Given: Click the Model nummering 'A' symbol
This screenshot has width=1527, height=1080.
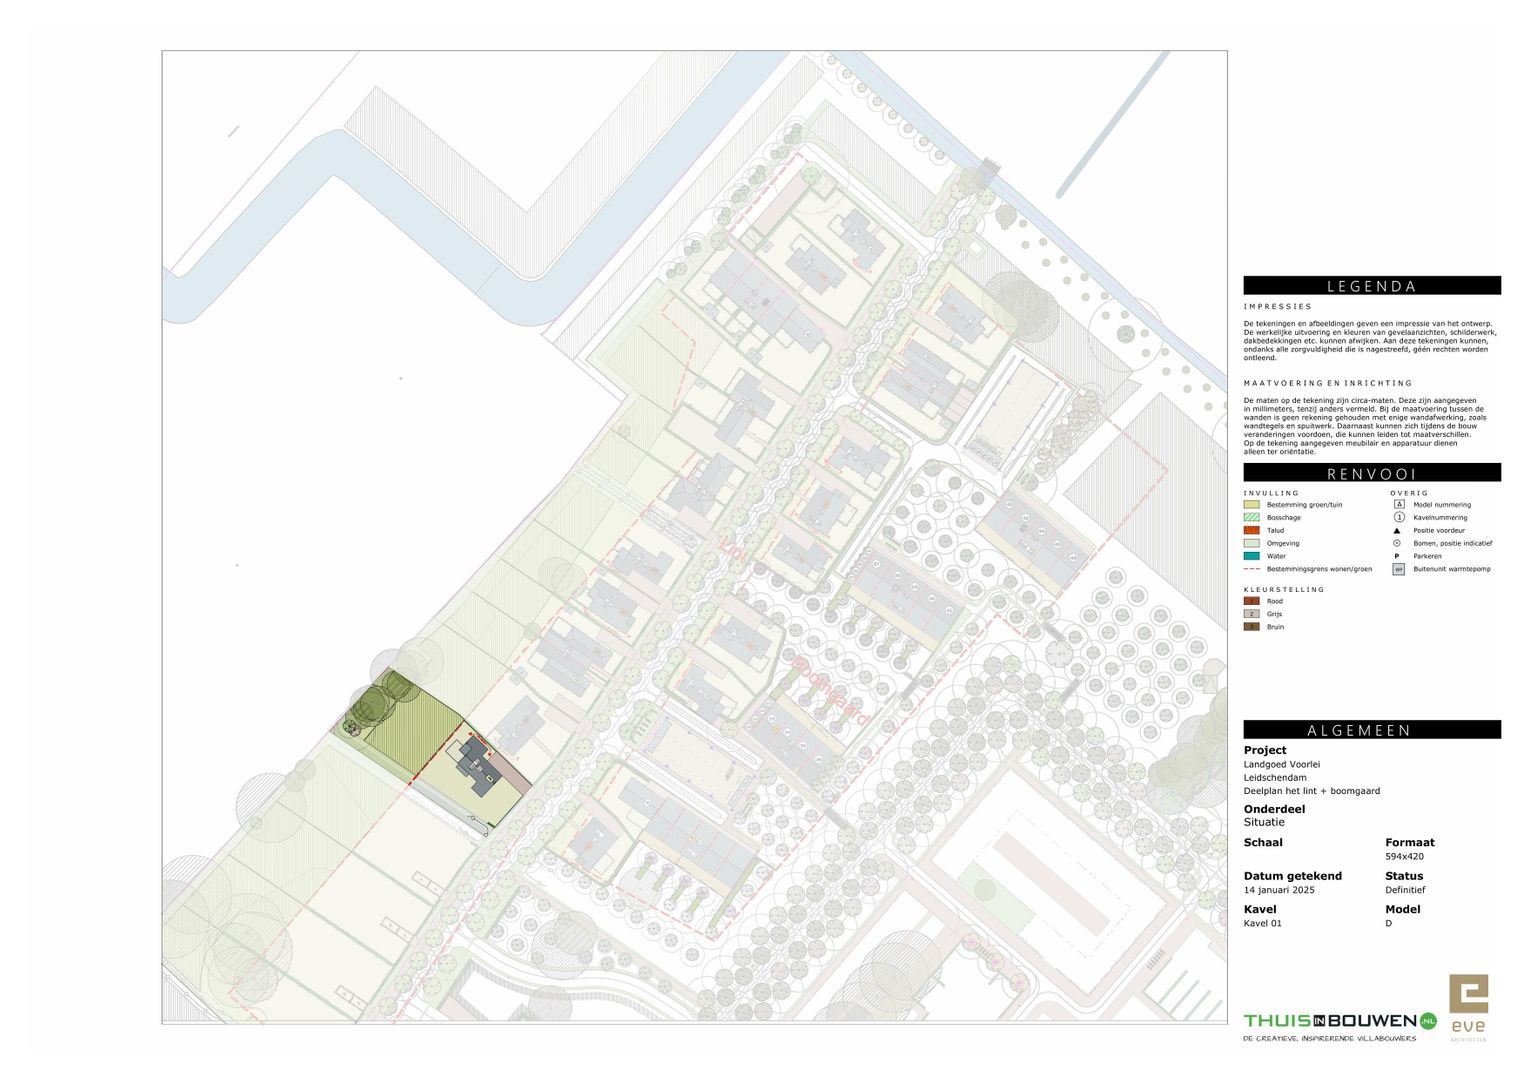Looking at the screenshot, I should coord(1398,504).
